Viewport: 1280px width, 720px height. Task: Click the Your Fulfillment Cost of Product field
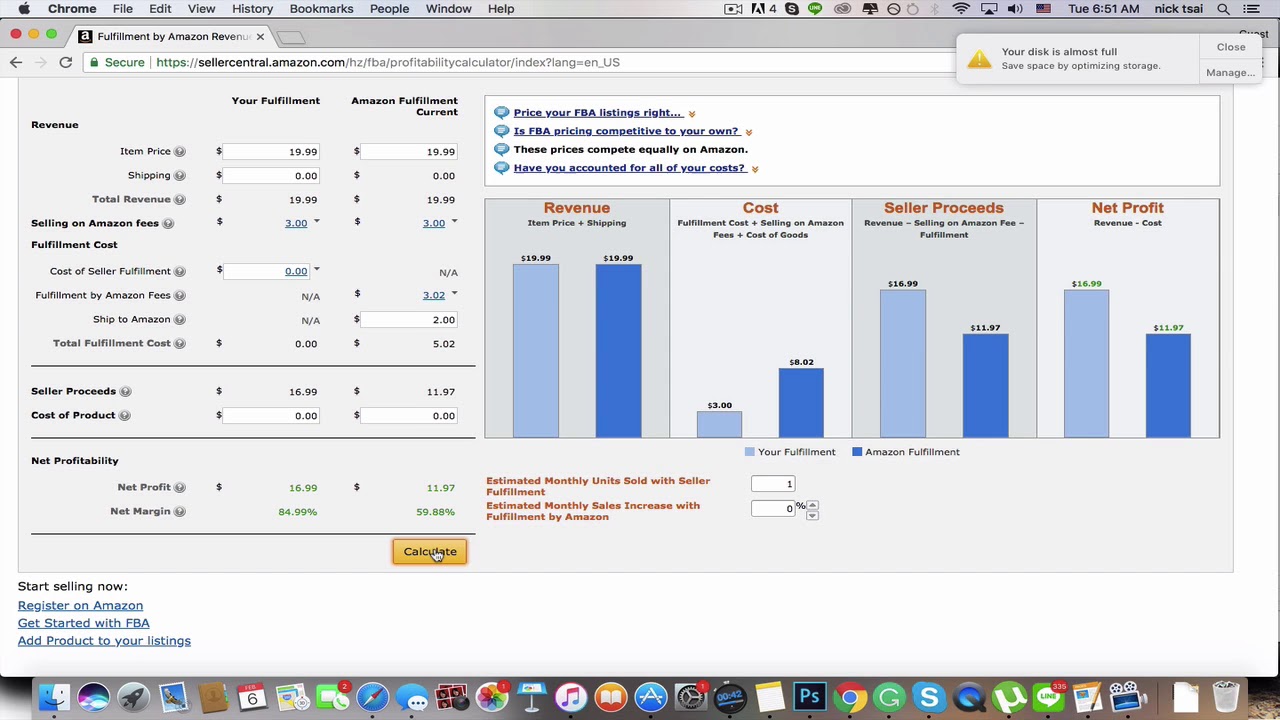271,416
